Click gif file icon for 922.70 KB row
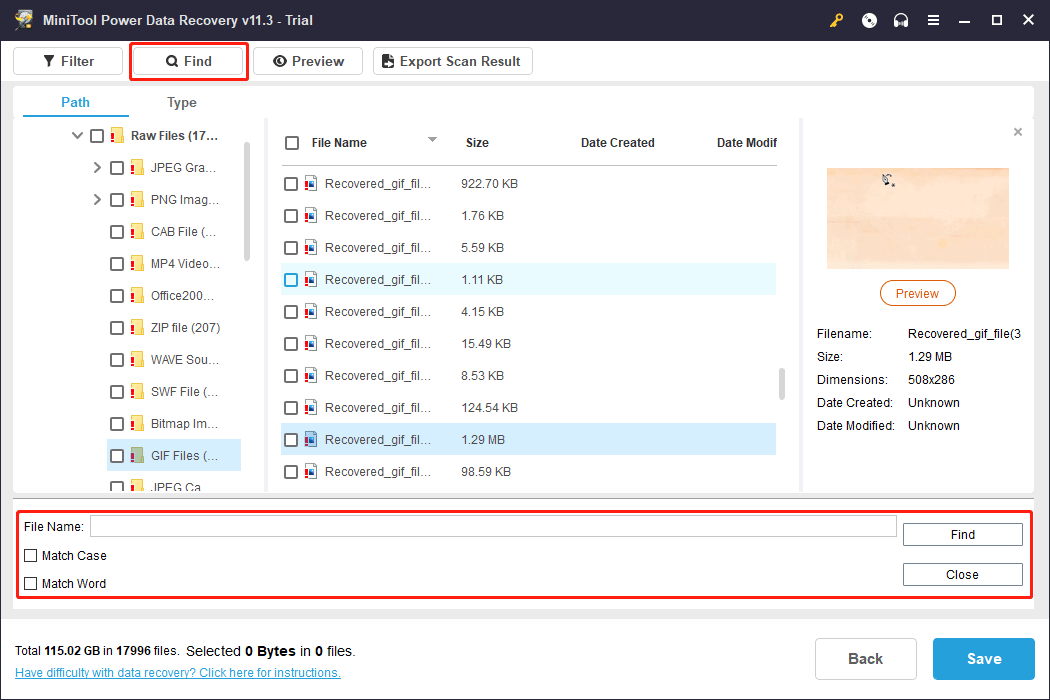This screenshot has height=700, width=1050. pos(311,184)
